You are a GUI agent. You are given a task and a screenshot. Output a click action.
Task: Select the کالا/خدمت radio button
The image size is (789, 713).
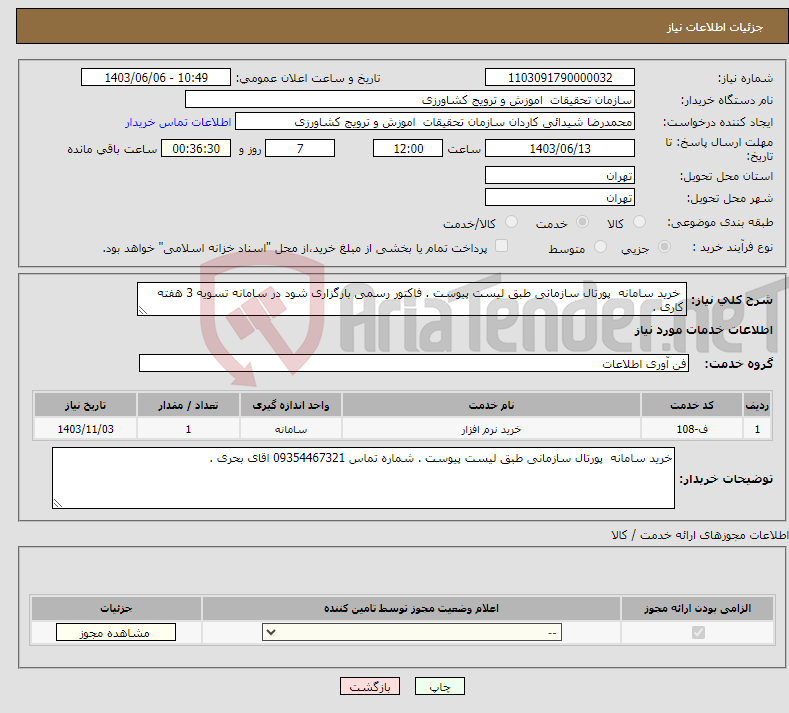(x=511, y=222)
